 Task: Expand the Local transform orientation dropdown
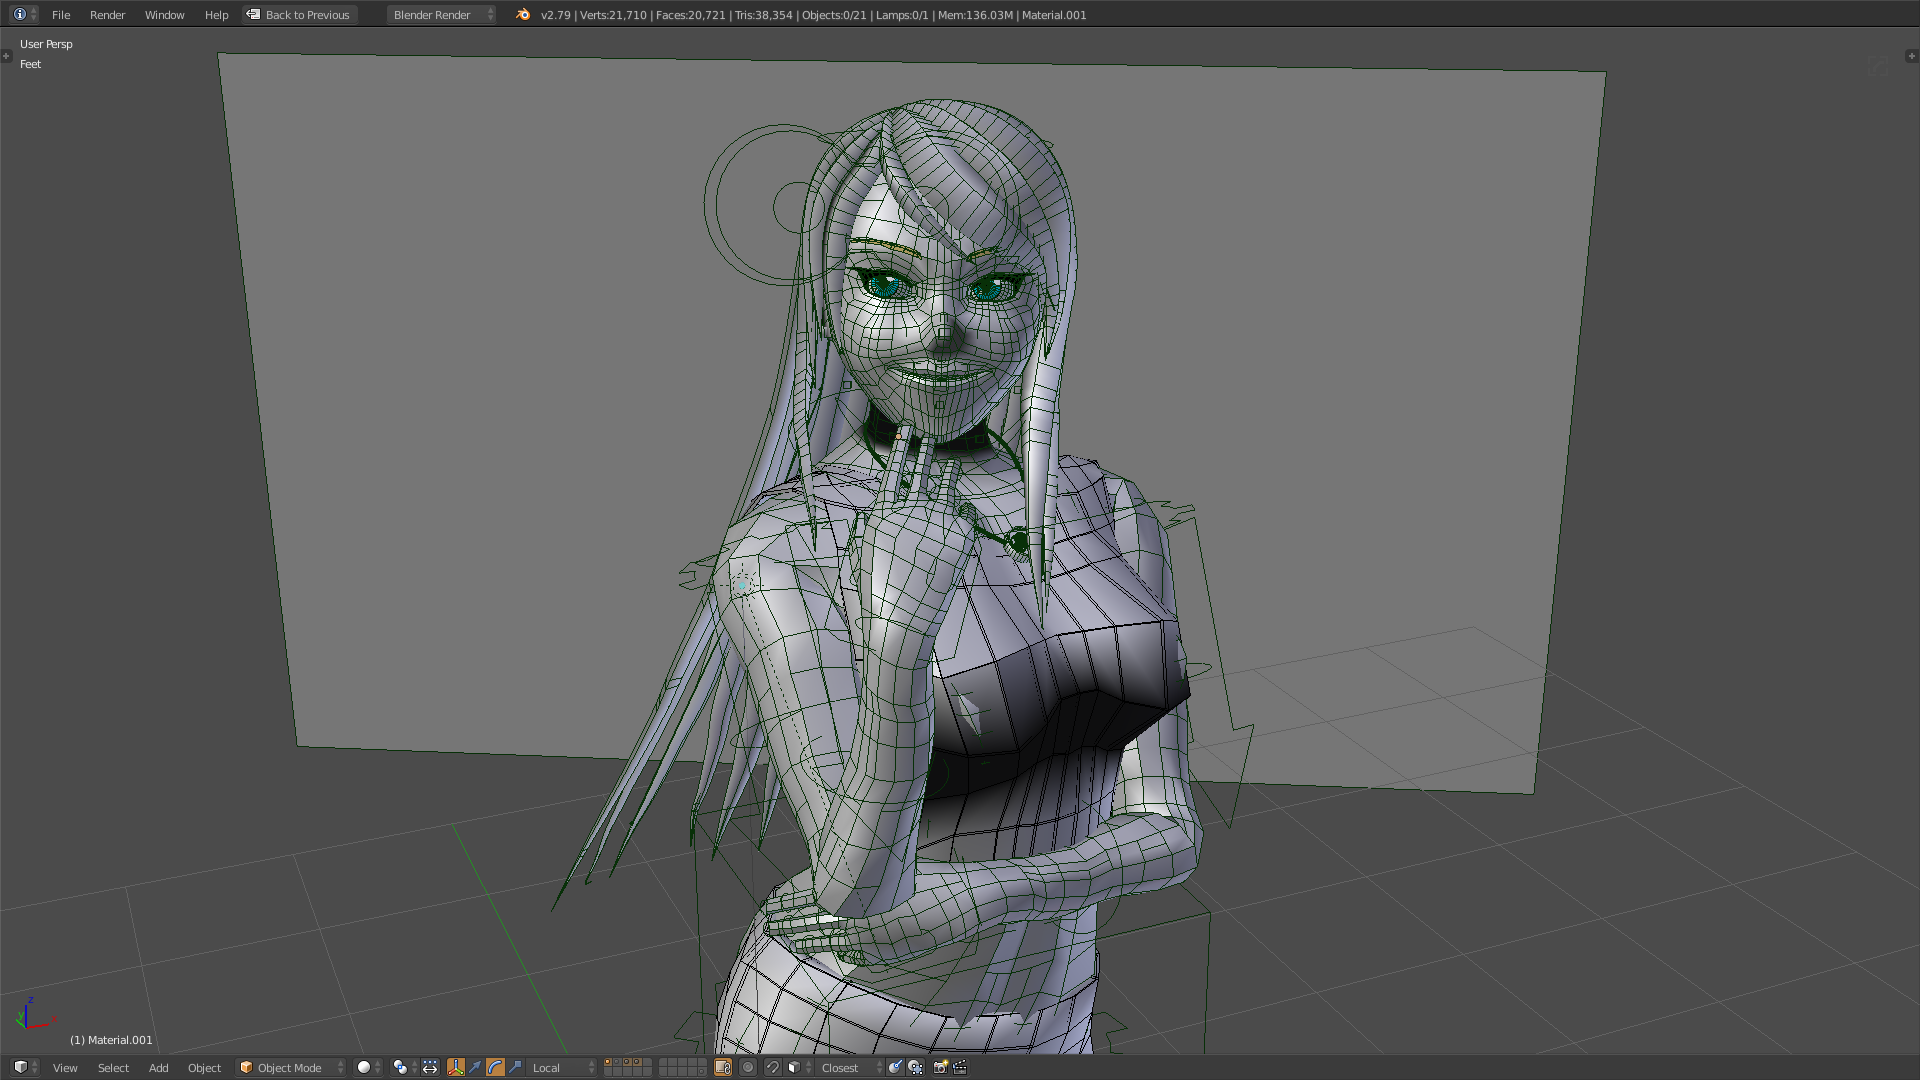[x=562, y=1067]
